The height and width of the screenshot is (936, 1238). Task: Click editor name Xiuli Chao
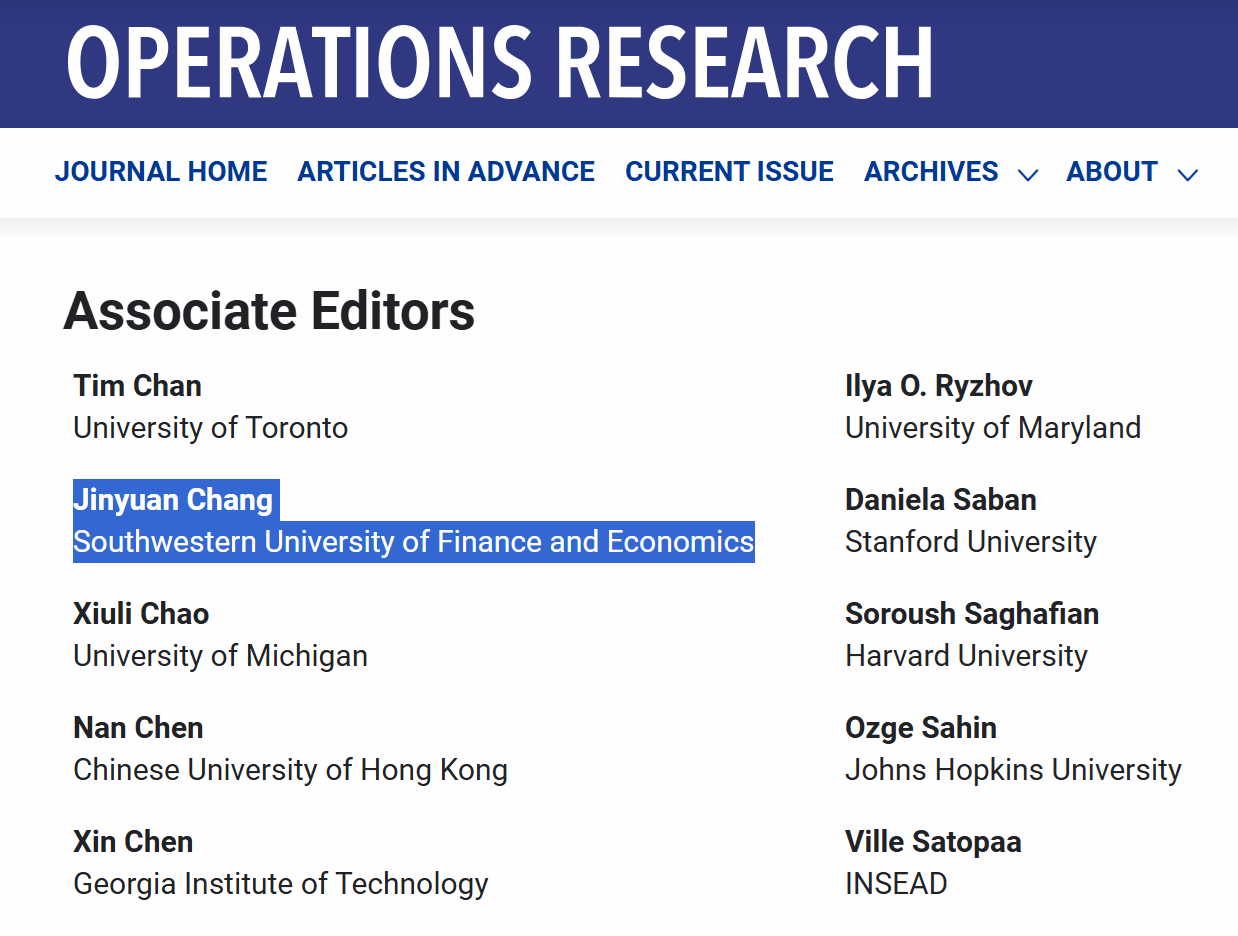(x=141, y=614)
